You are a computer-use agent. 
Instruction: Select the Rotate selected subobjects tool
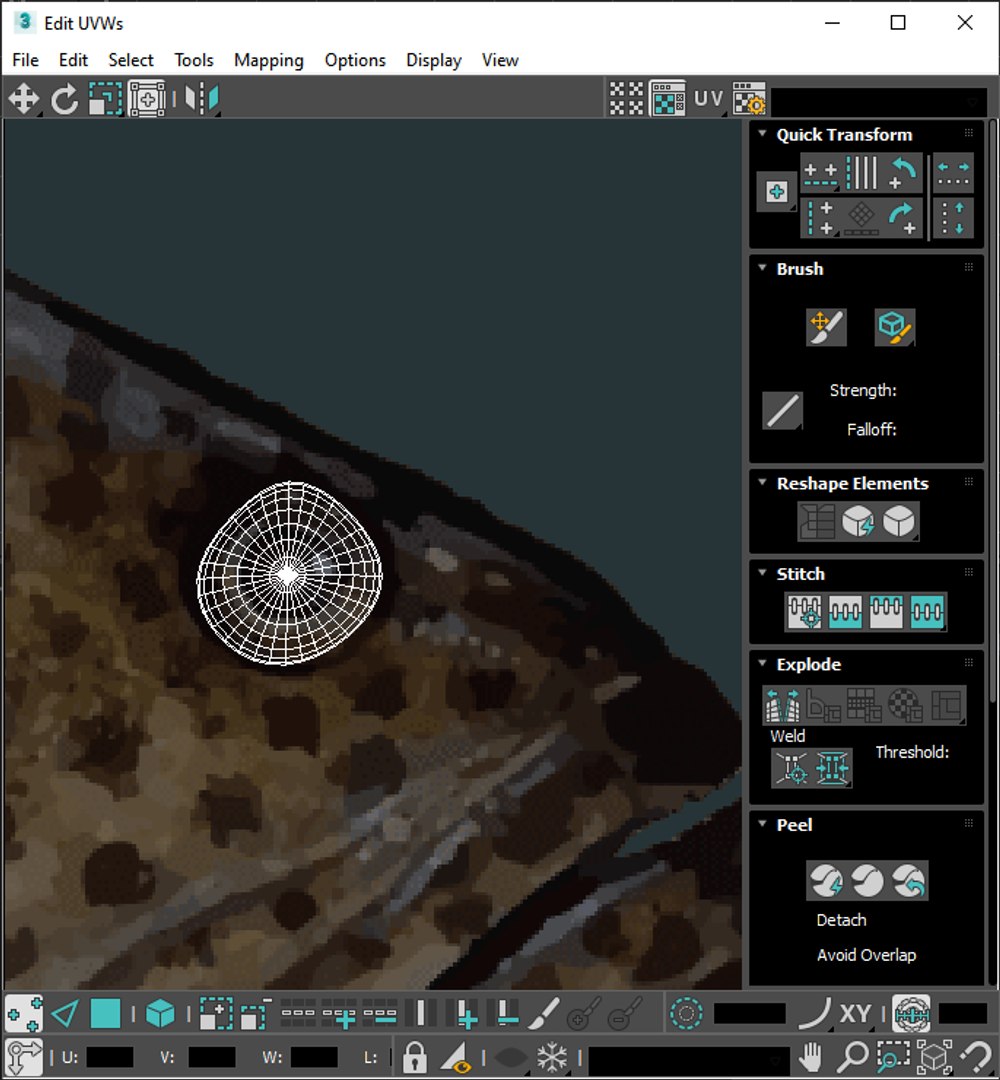point(65,98)
